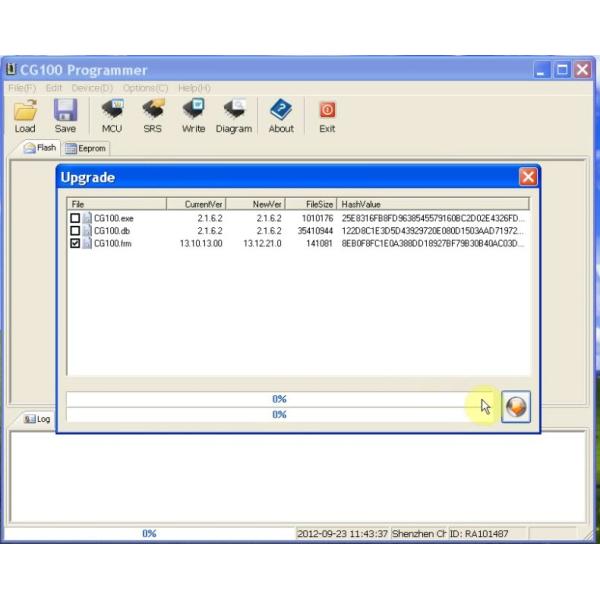Open the Log tab

[x=37, y=419]
